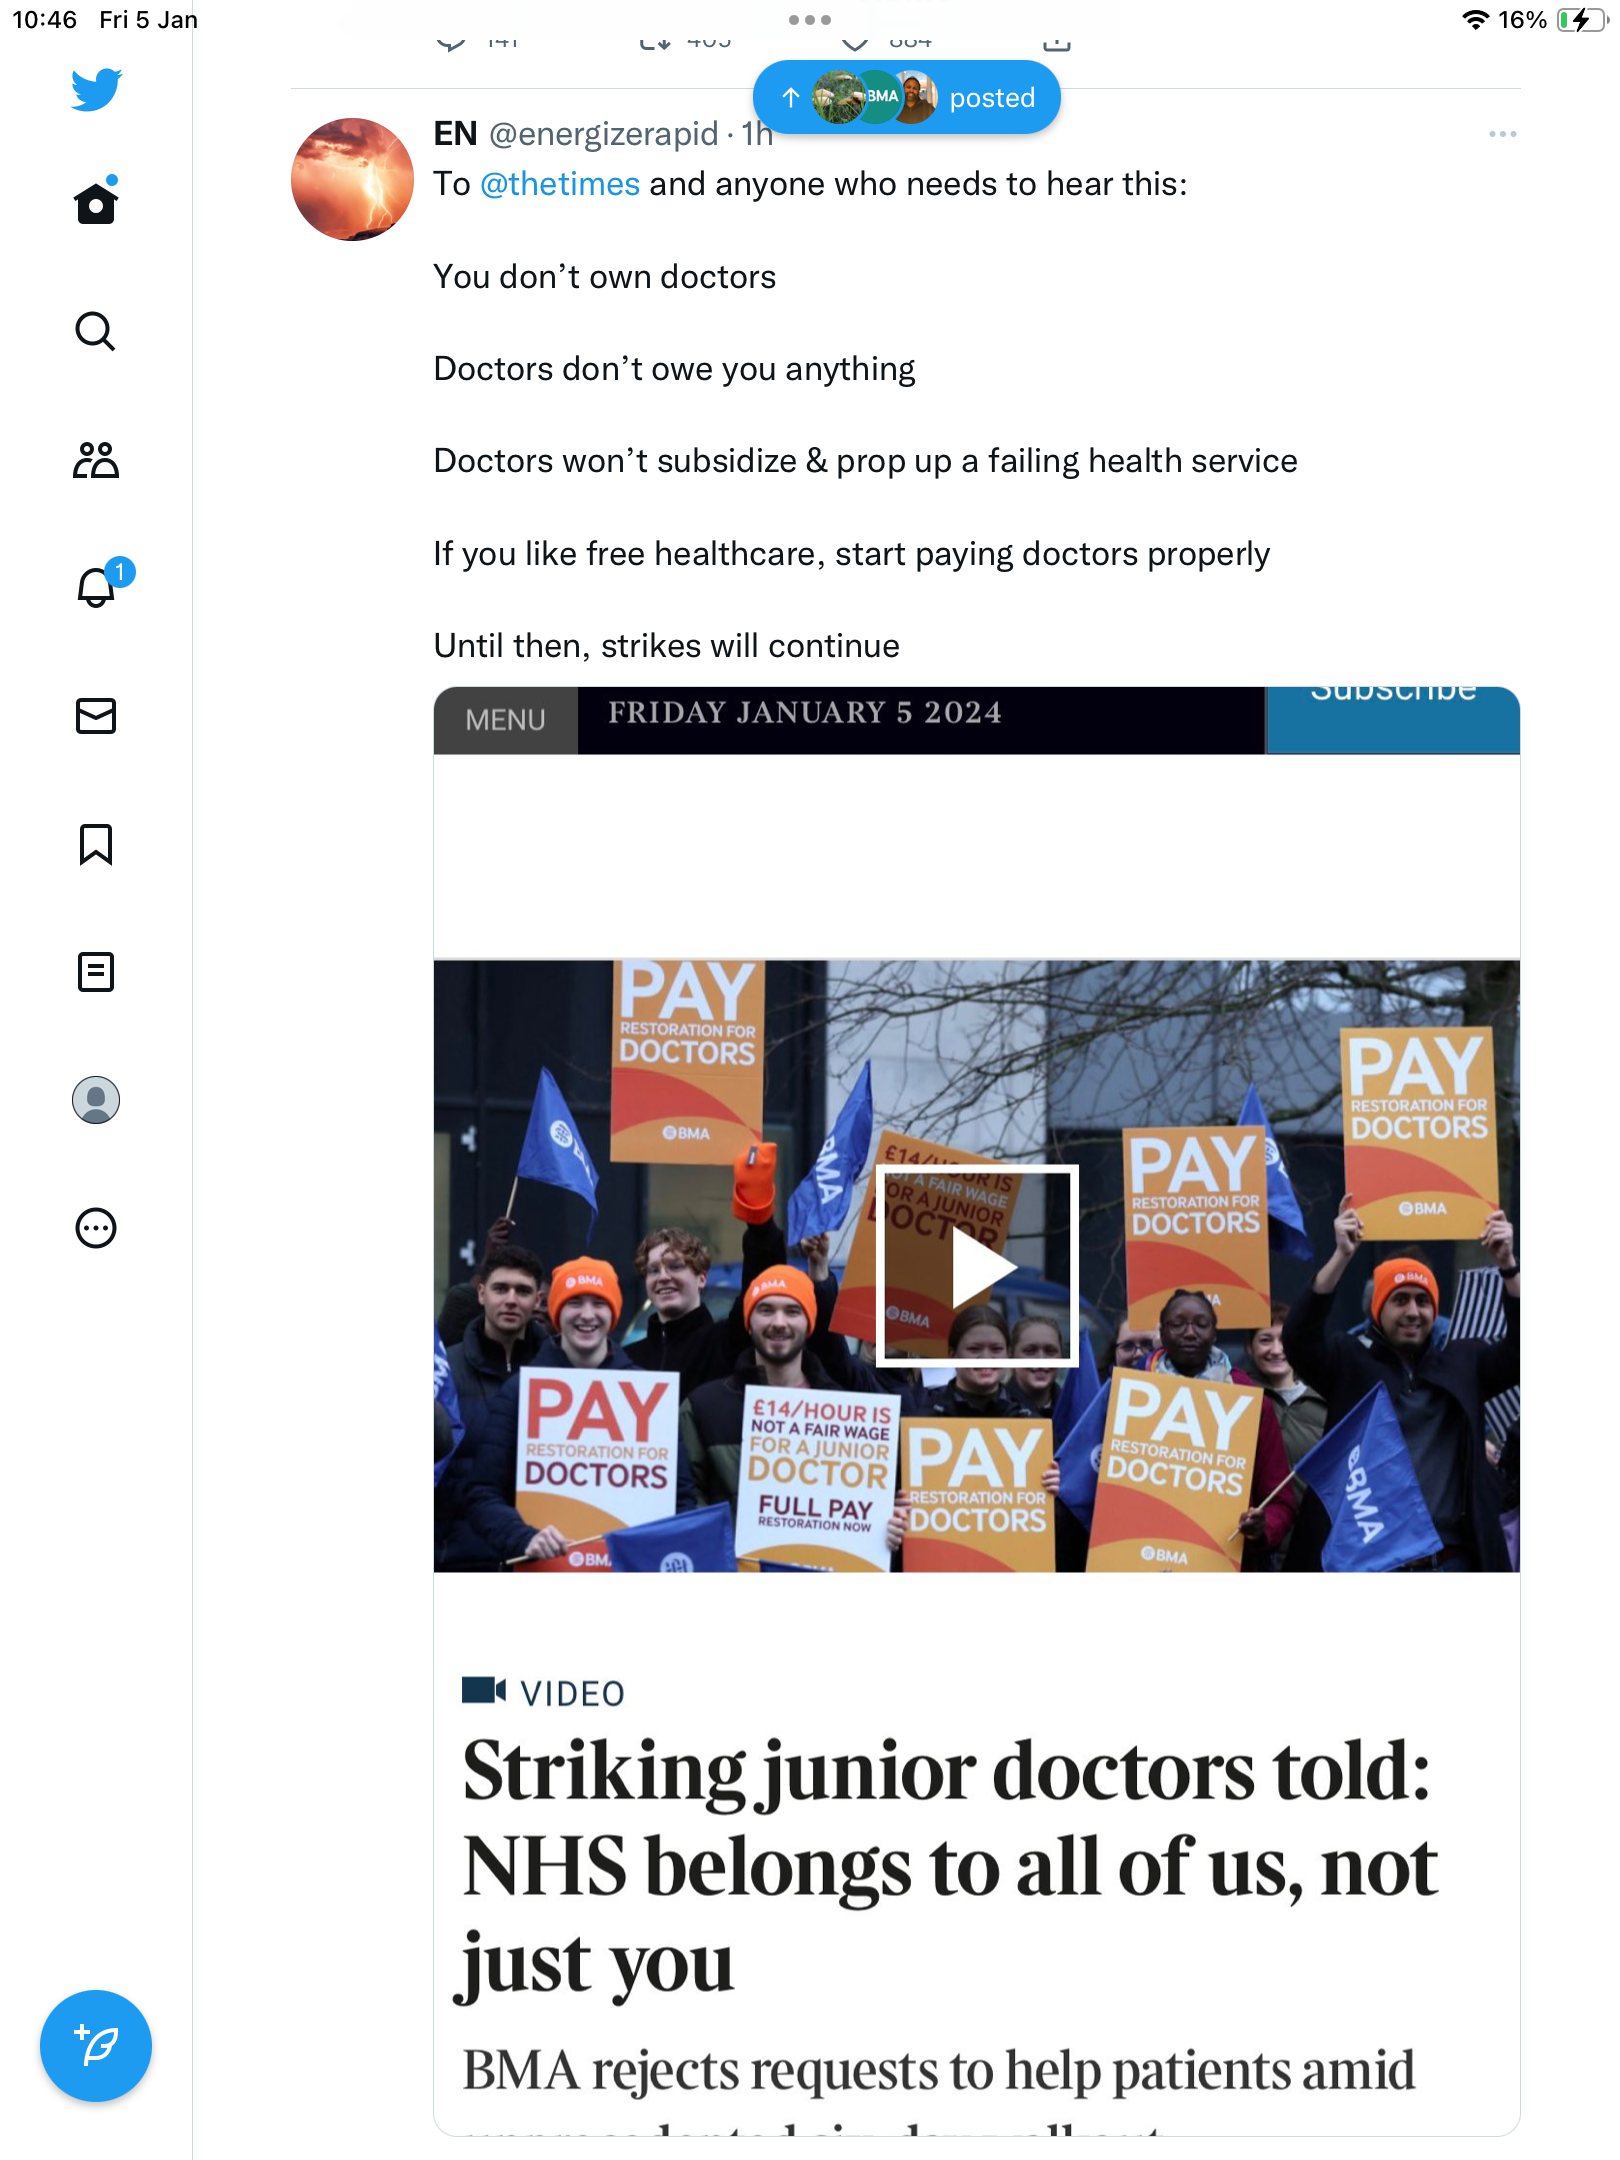The height and width of the screenshot is (2160, 1620).
Task: Open the Twitter bird logo
Action: pos(96,90)
